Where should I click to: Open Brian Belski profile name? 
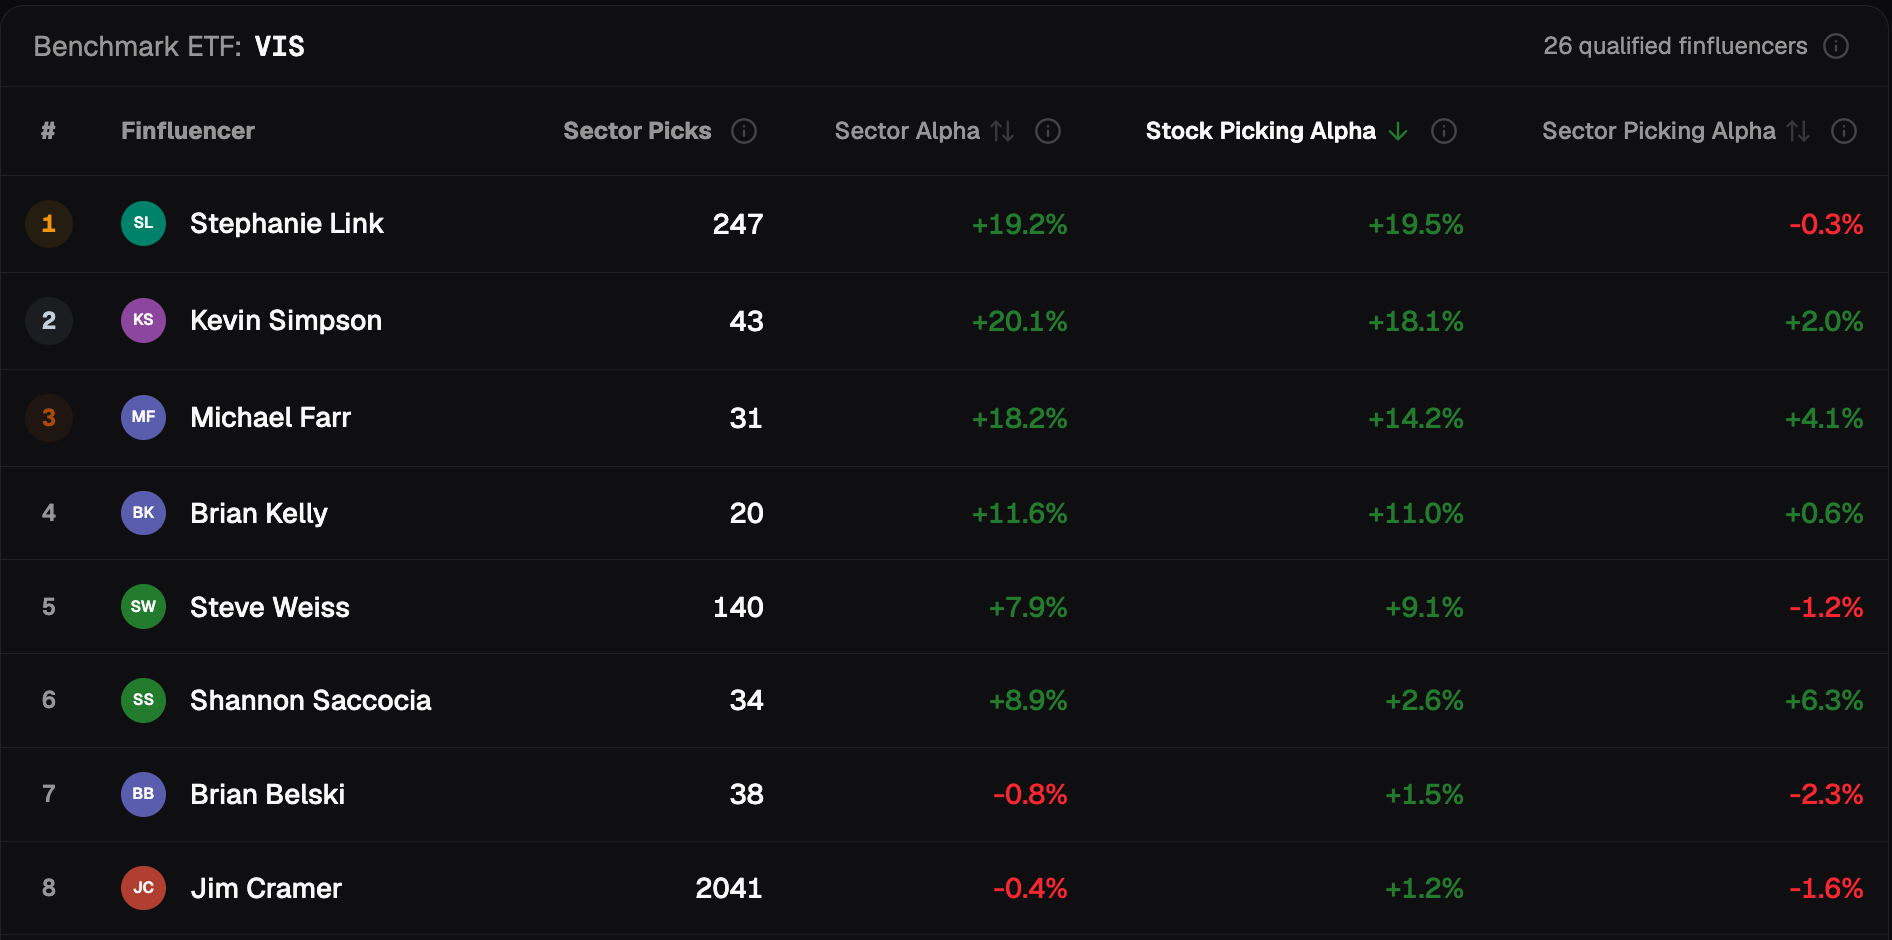267,795
